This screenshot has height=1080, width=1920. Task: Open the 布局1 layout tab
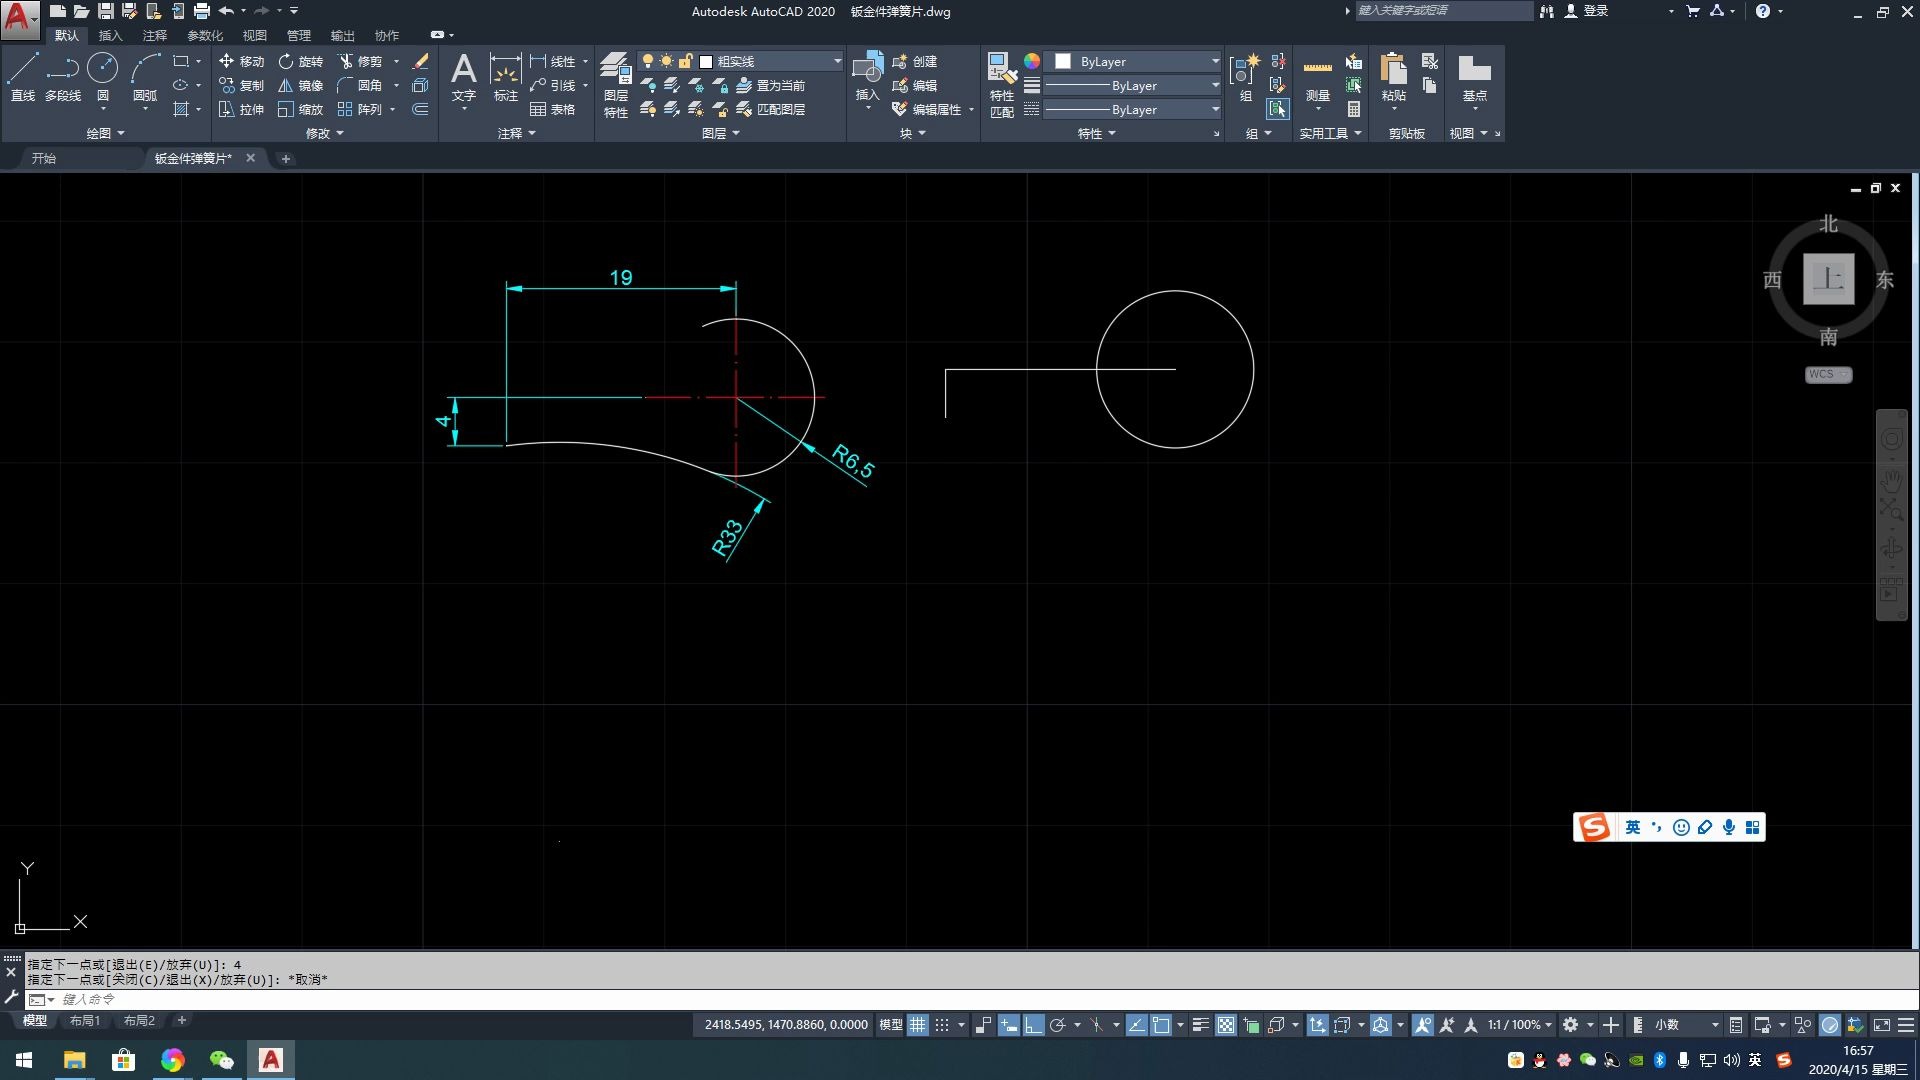85,1021
